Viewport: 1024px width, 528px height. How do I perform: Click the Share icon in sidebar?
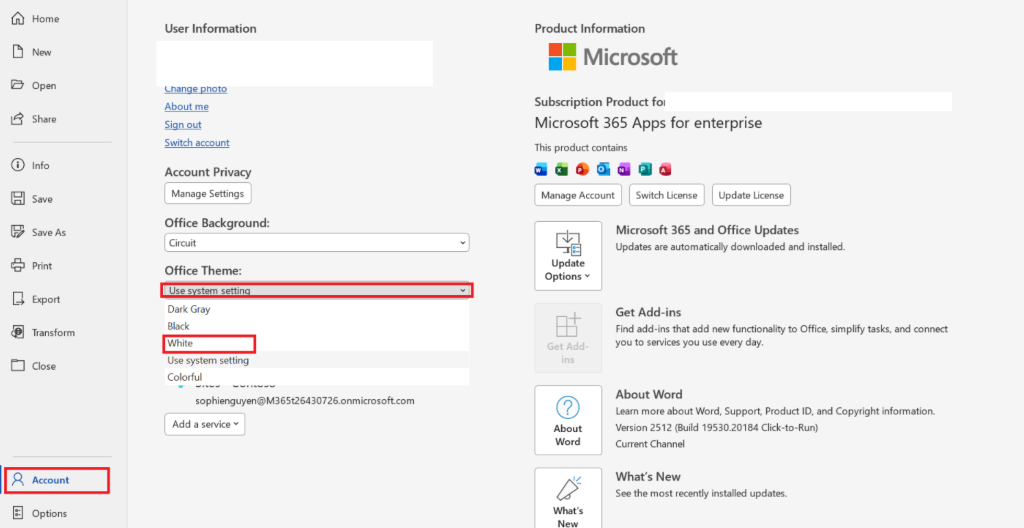[x=18, y=119]
